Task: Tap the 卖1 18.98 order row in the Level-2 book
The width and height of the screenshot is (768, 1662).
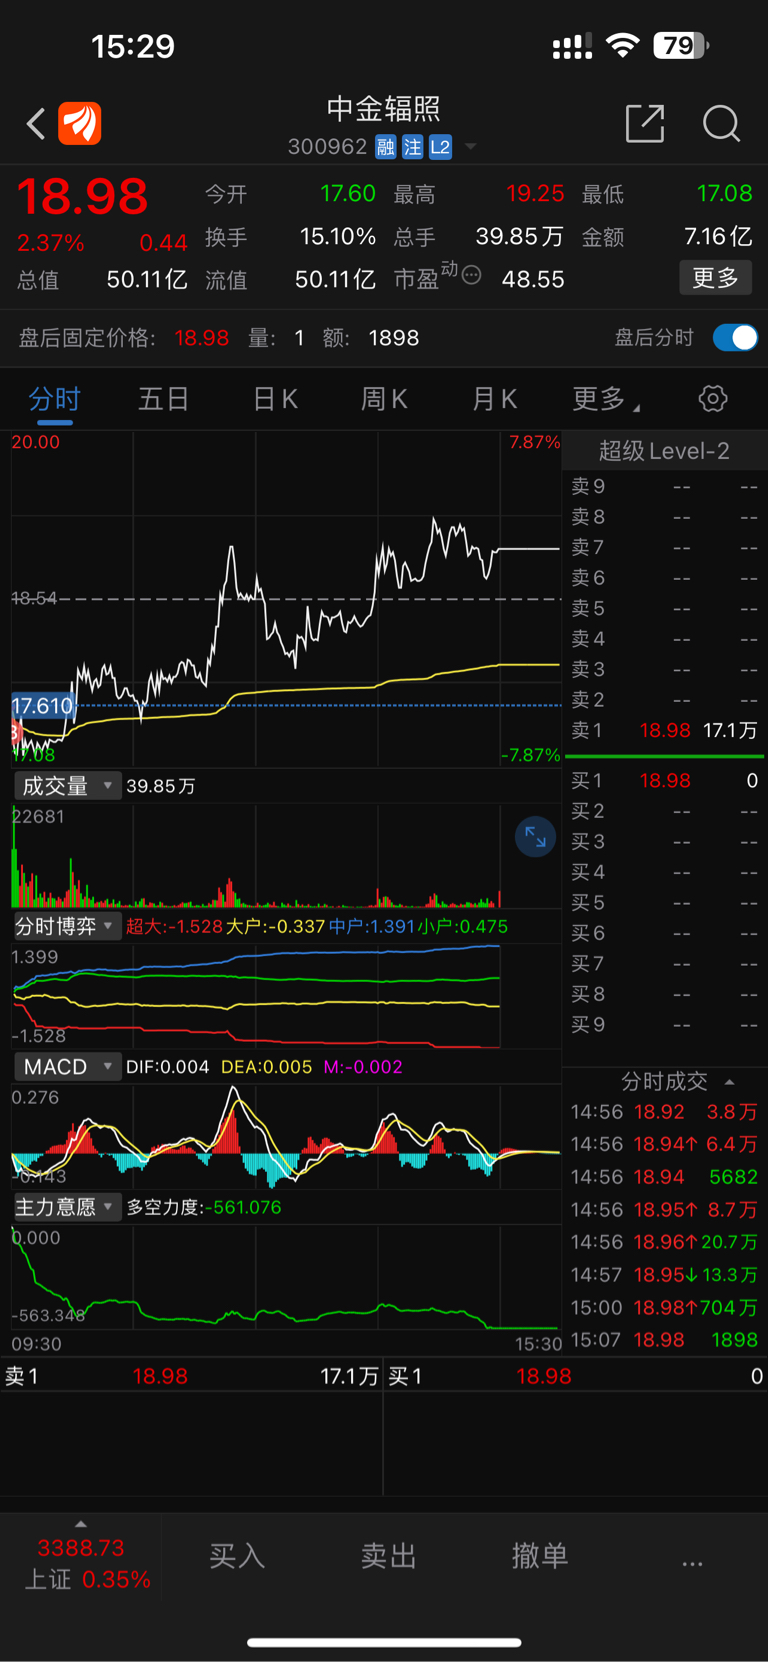Action: point(664,730)
